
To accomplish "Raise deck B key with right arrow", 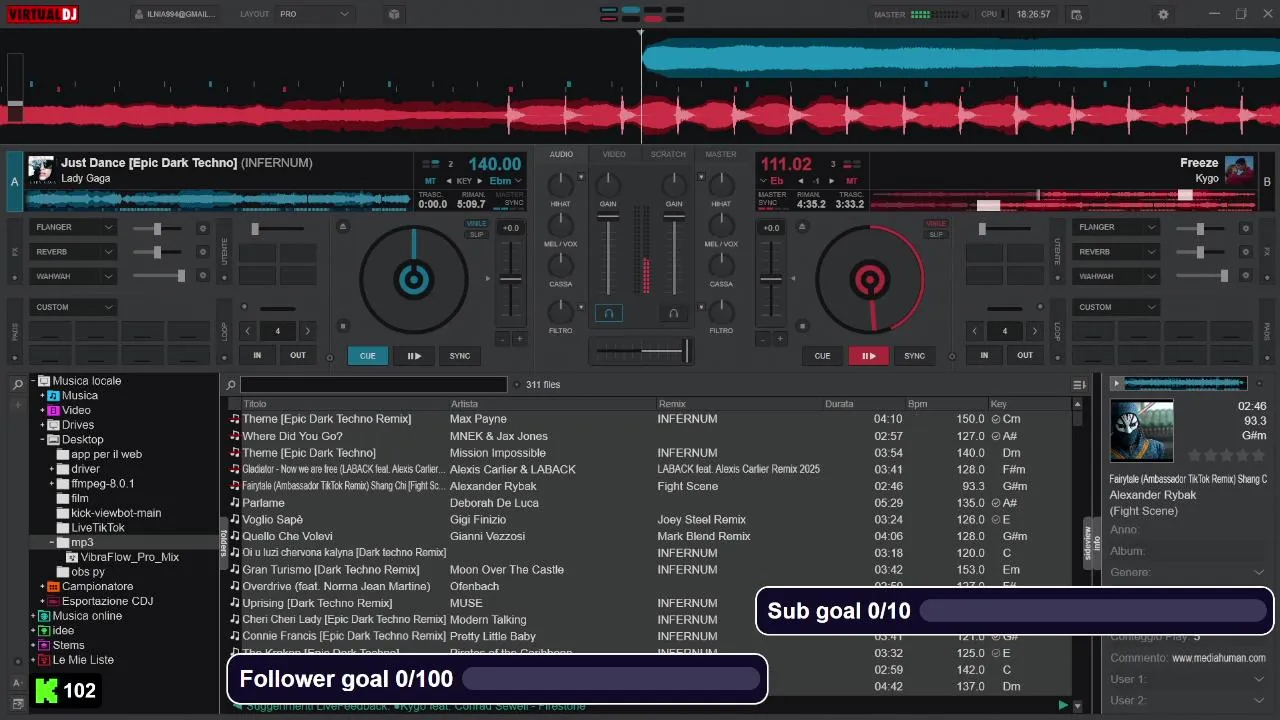I will (x=831, y=181).
